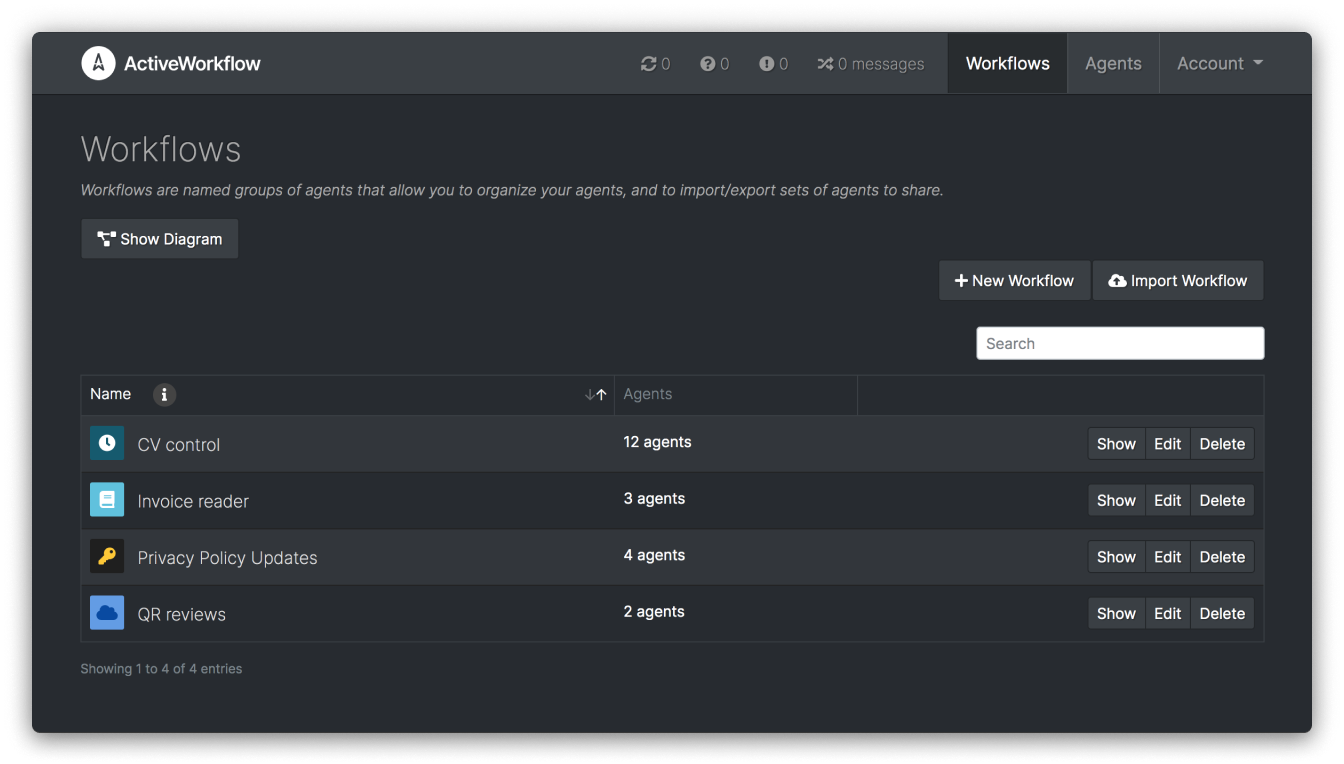Click Edit for CV control

pos(1168,444)
